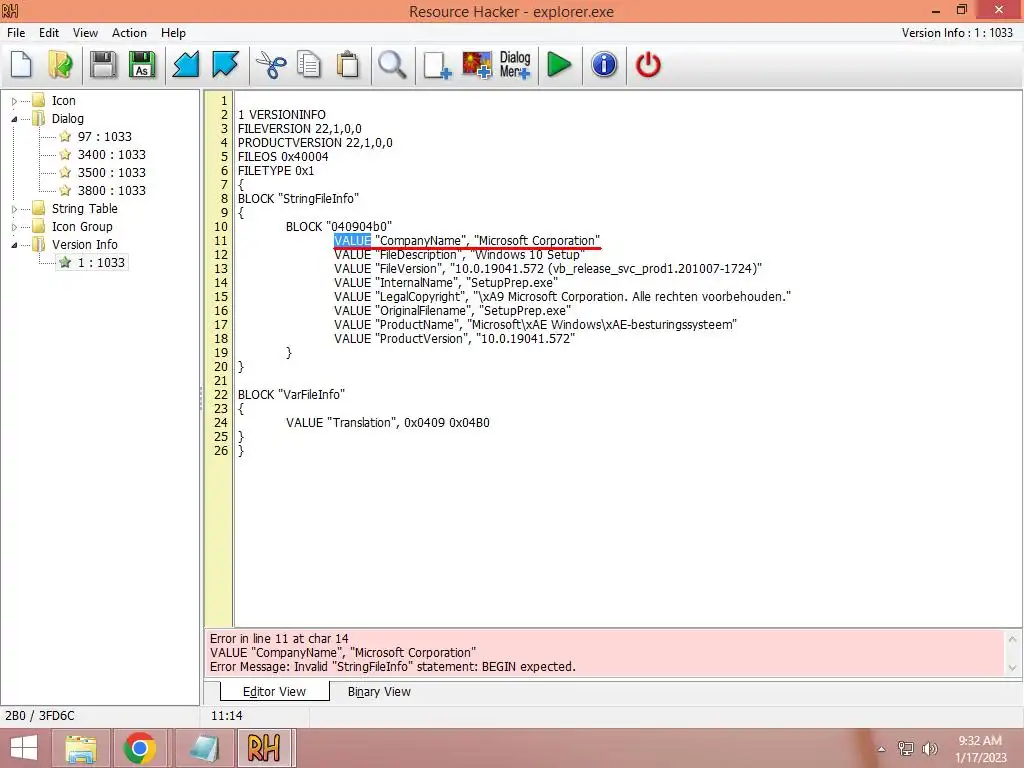This screenshot has width=1024, height=768.
Task: Open the Windows Start button
Action: 24,748
